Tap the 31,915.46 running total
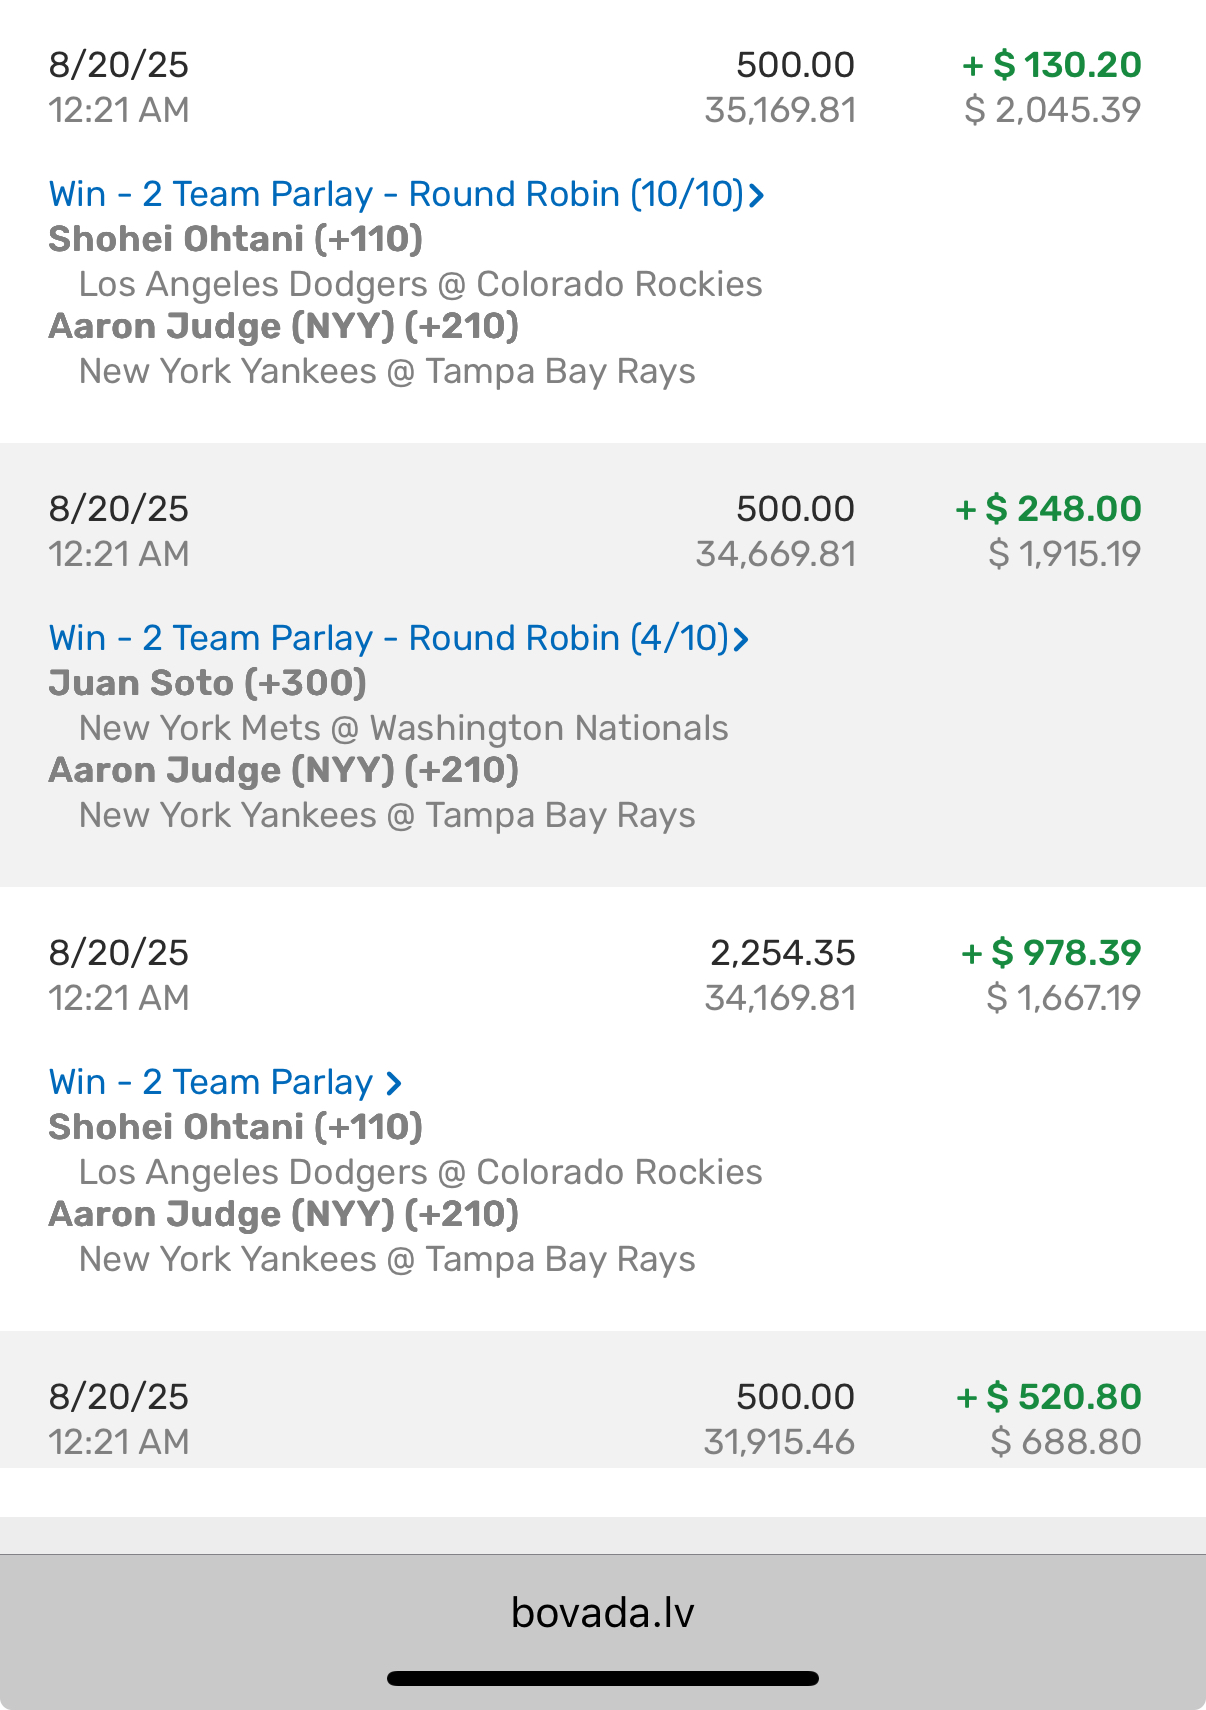Viewport: 1206px width, 1710px height. click(779, 1442)
